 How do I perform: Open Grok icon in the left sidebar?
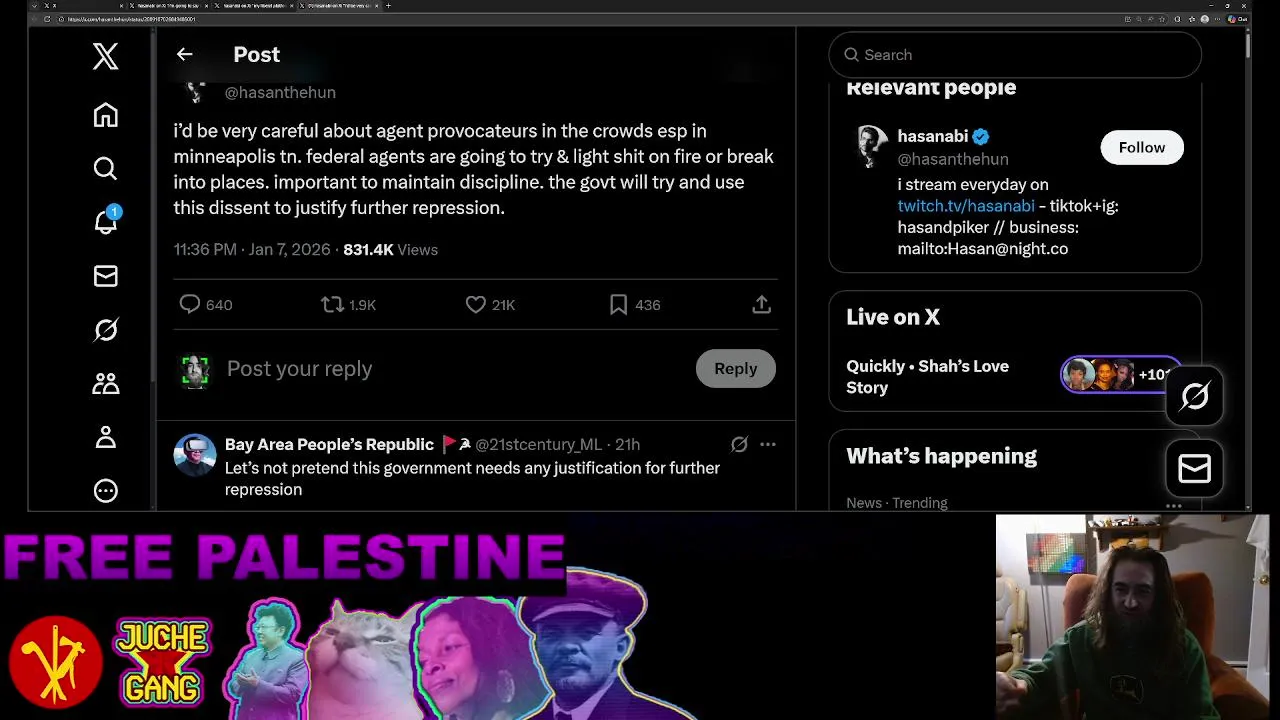coord(105,329)
